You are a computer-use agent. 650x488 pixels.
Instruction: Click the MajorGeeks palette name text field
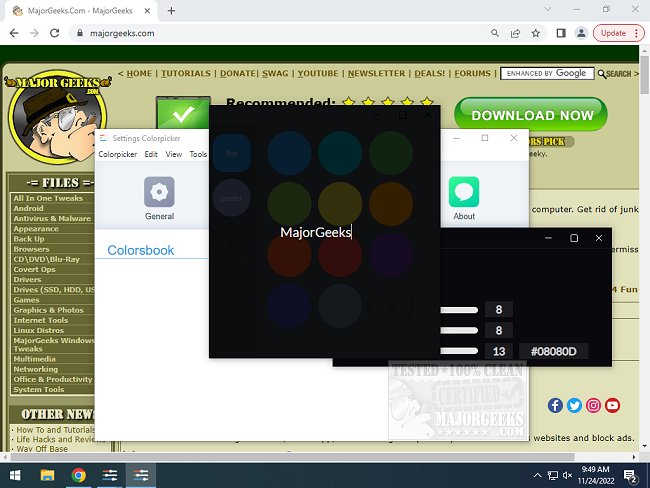[316, 232]
